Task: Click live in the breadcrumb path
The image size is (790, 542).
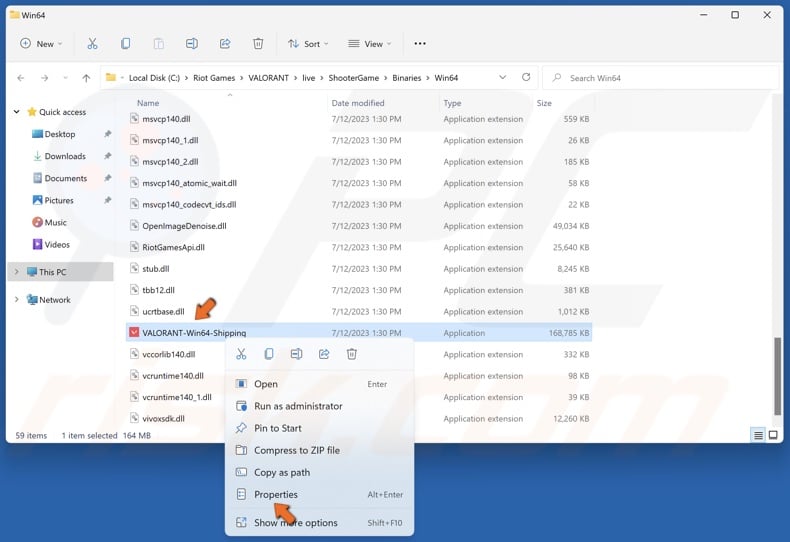Action: (308, 78)
